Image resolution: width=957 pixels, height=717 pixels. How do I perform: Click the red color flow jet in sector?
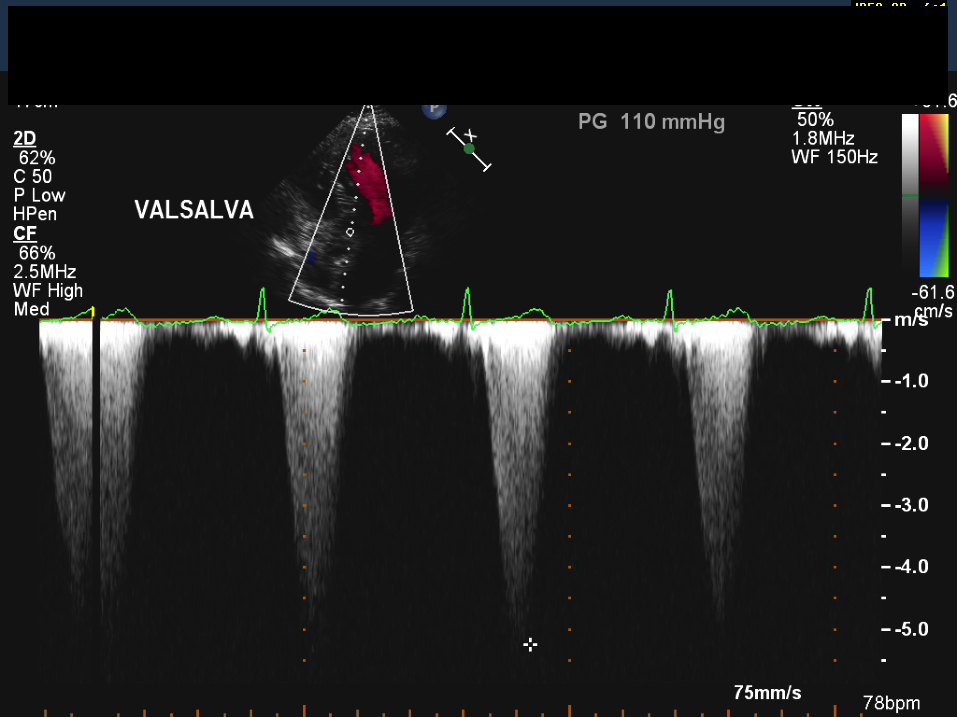coord(372,185)
